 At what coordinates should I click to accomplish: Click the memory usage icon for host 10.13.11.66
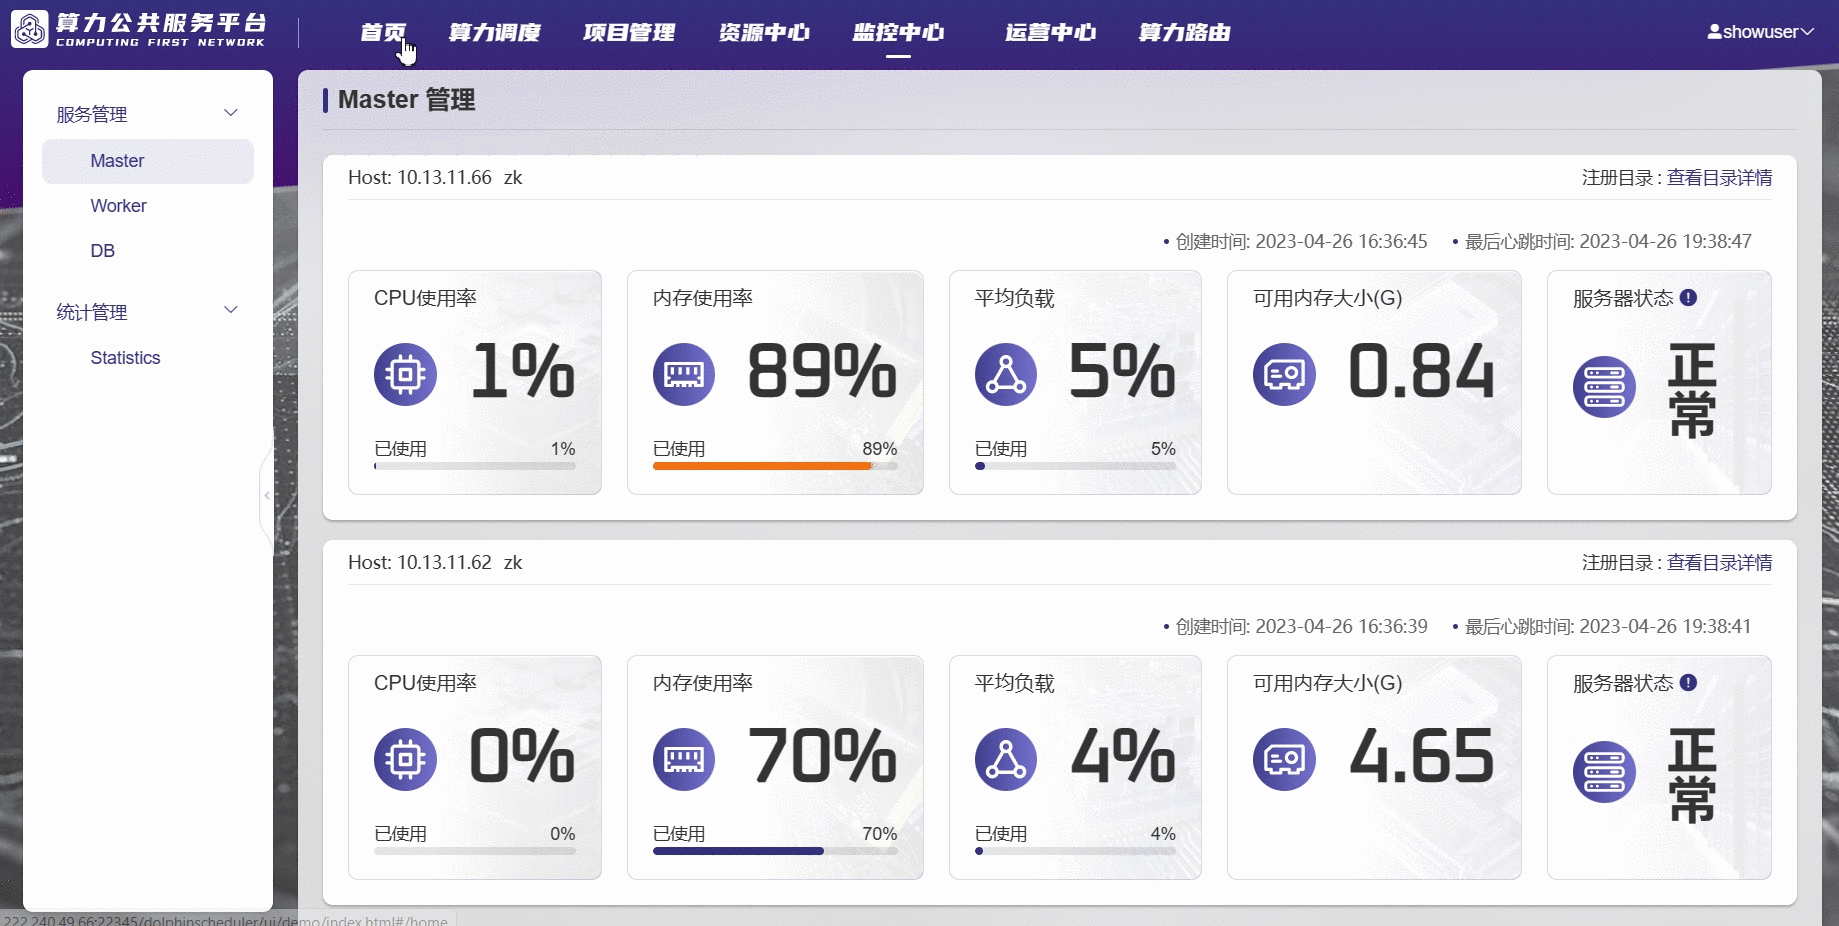point(684,374)
